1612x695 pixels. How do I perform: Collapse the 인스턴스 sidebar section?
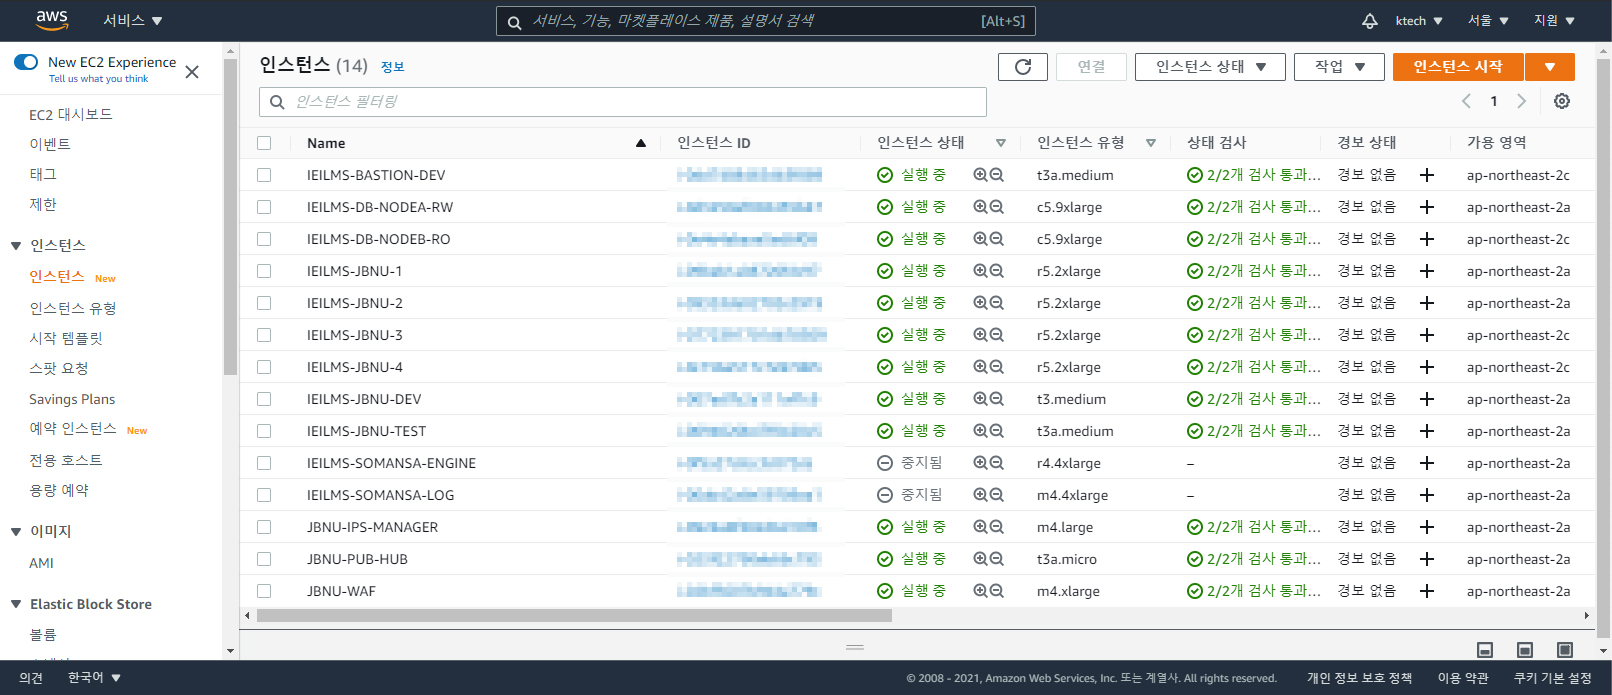(x=16, y=246)
